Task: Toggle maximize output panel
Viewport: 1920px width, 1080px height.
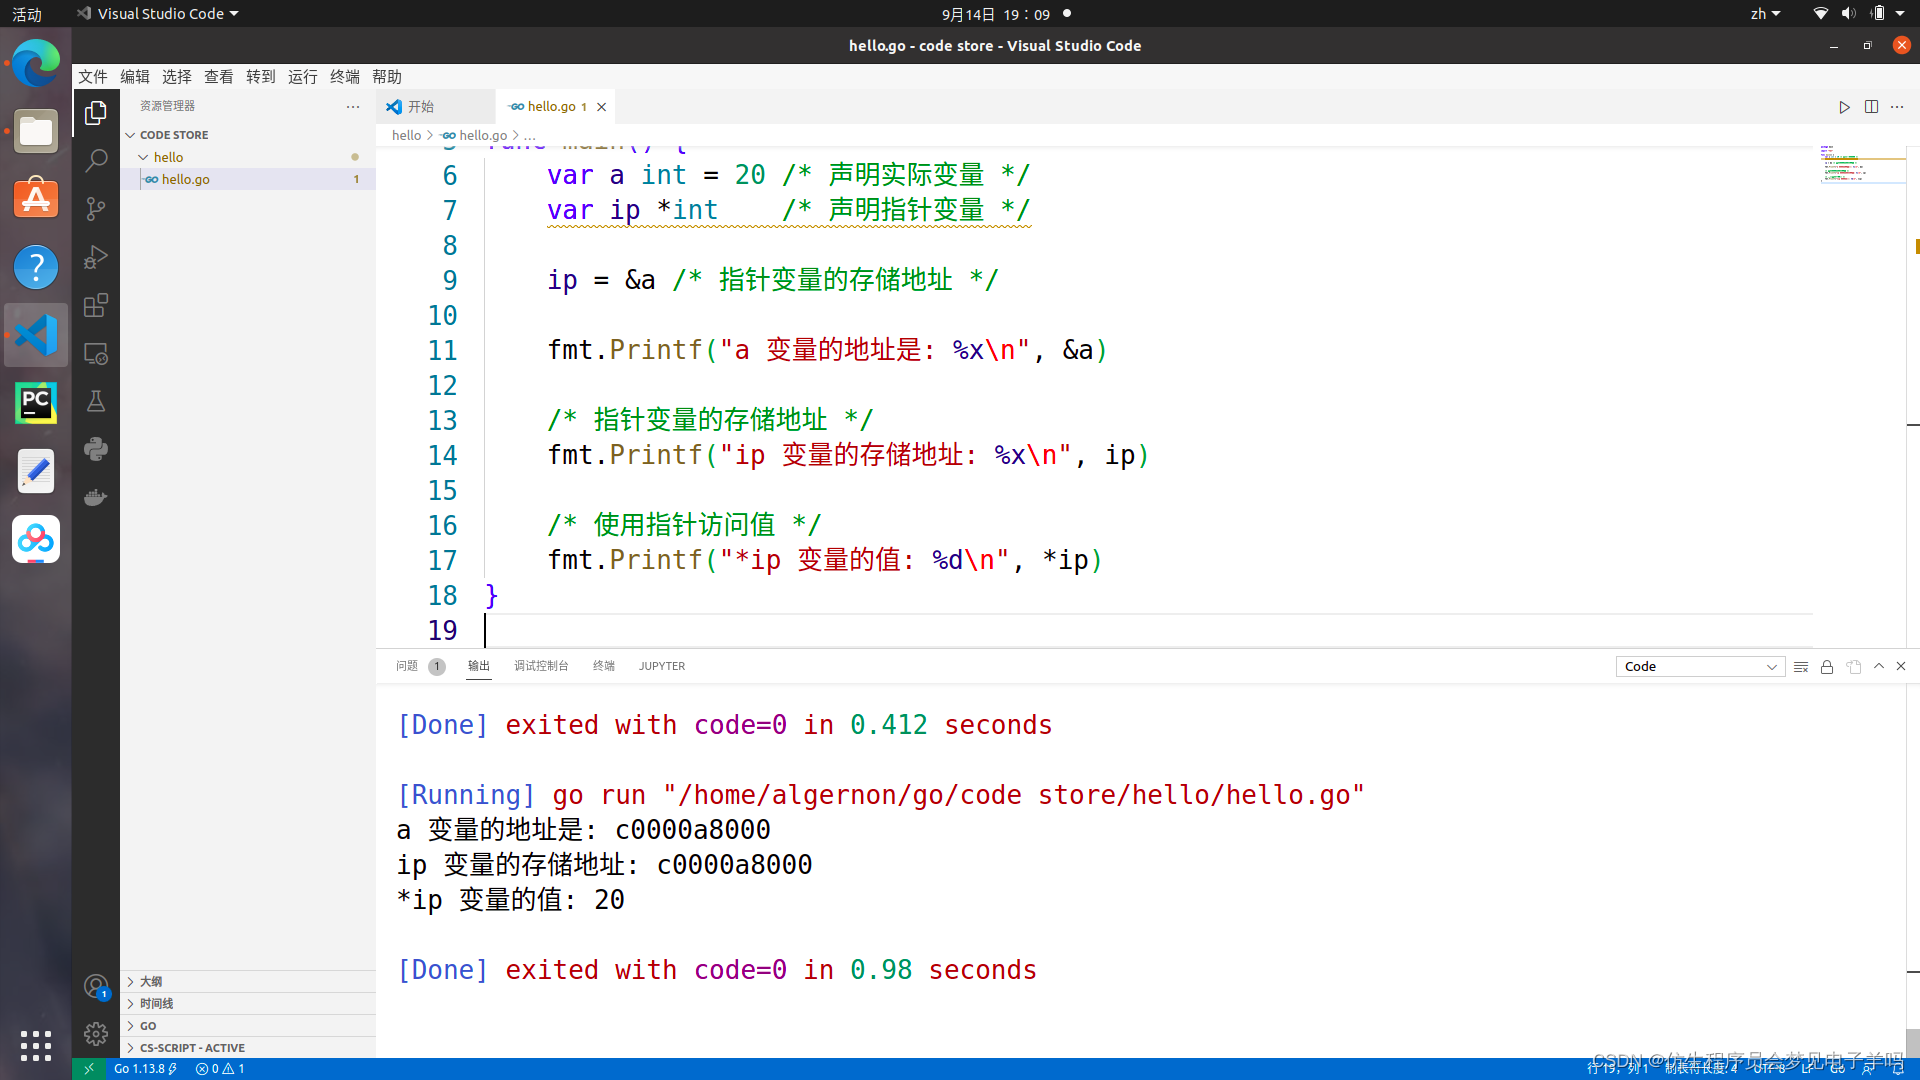Action: point(1876,666)
